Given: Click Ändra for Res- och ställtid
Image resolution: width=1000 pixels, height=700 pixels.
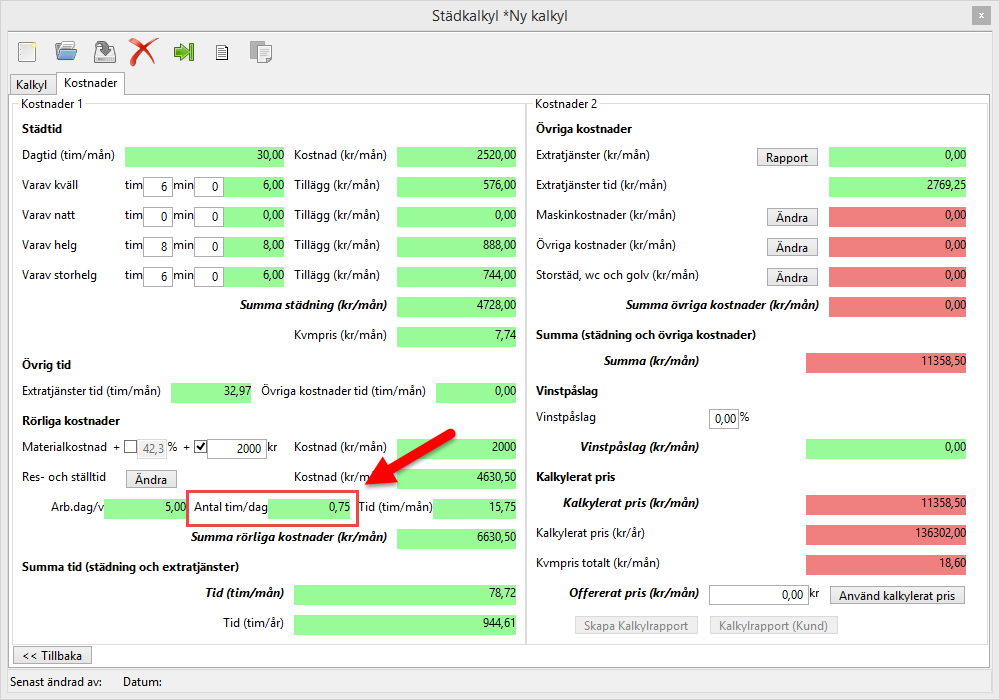Looking at the screenshot, I should 151,479.
